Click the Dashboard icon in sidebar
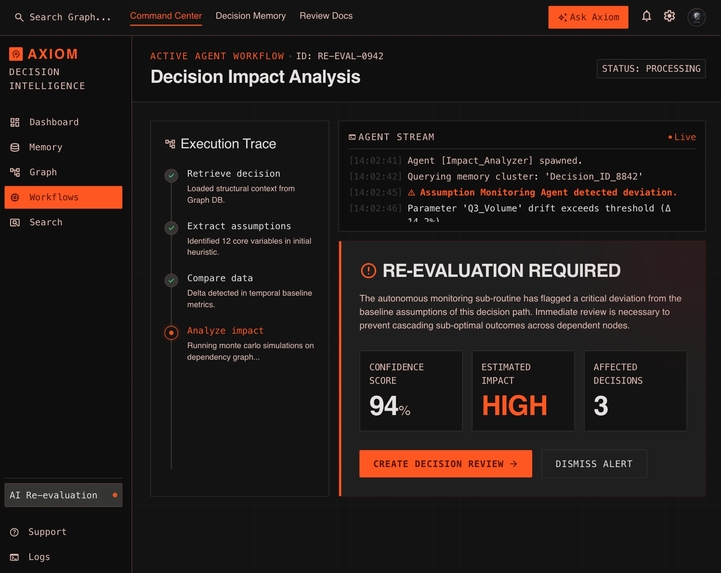The height and width of the screenshot is (573, 721). point(15,122)
